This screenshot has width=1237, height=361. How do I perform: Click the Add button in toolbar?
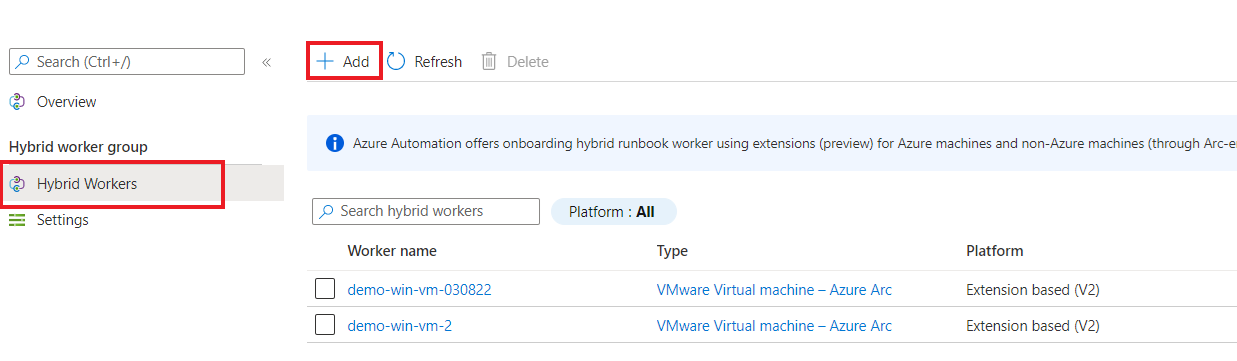point(343,61)
